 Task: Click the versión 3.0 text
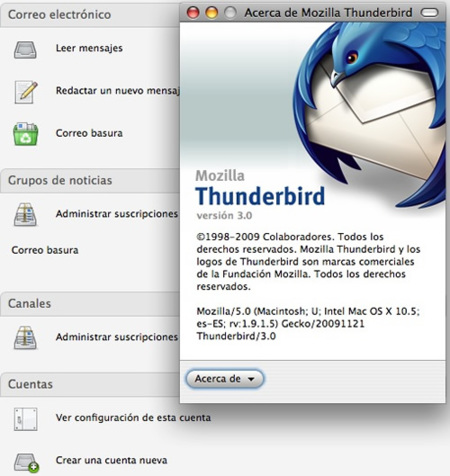click(x=224, y=215)
